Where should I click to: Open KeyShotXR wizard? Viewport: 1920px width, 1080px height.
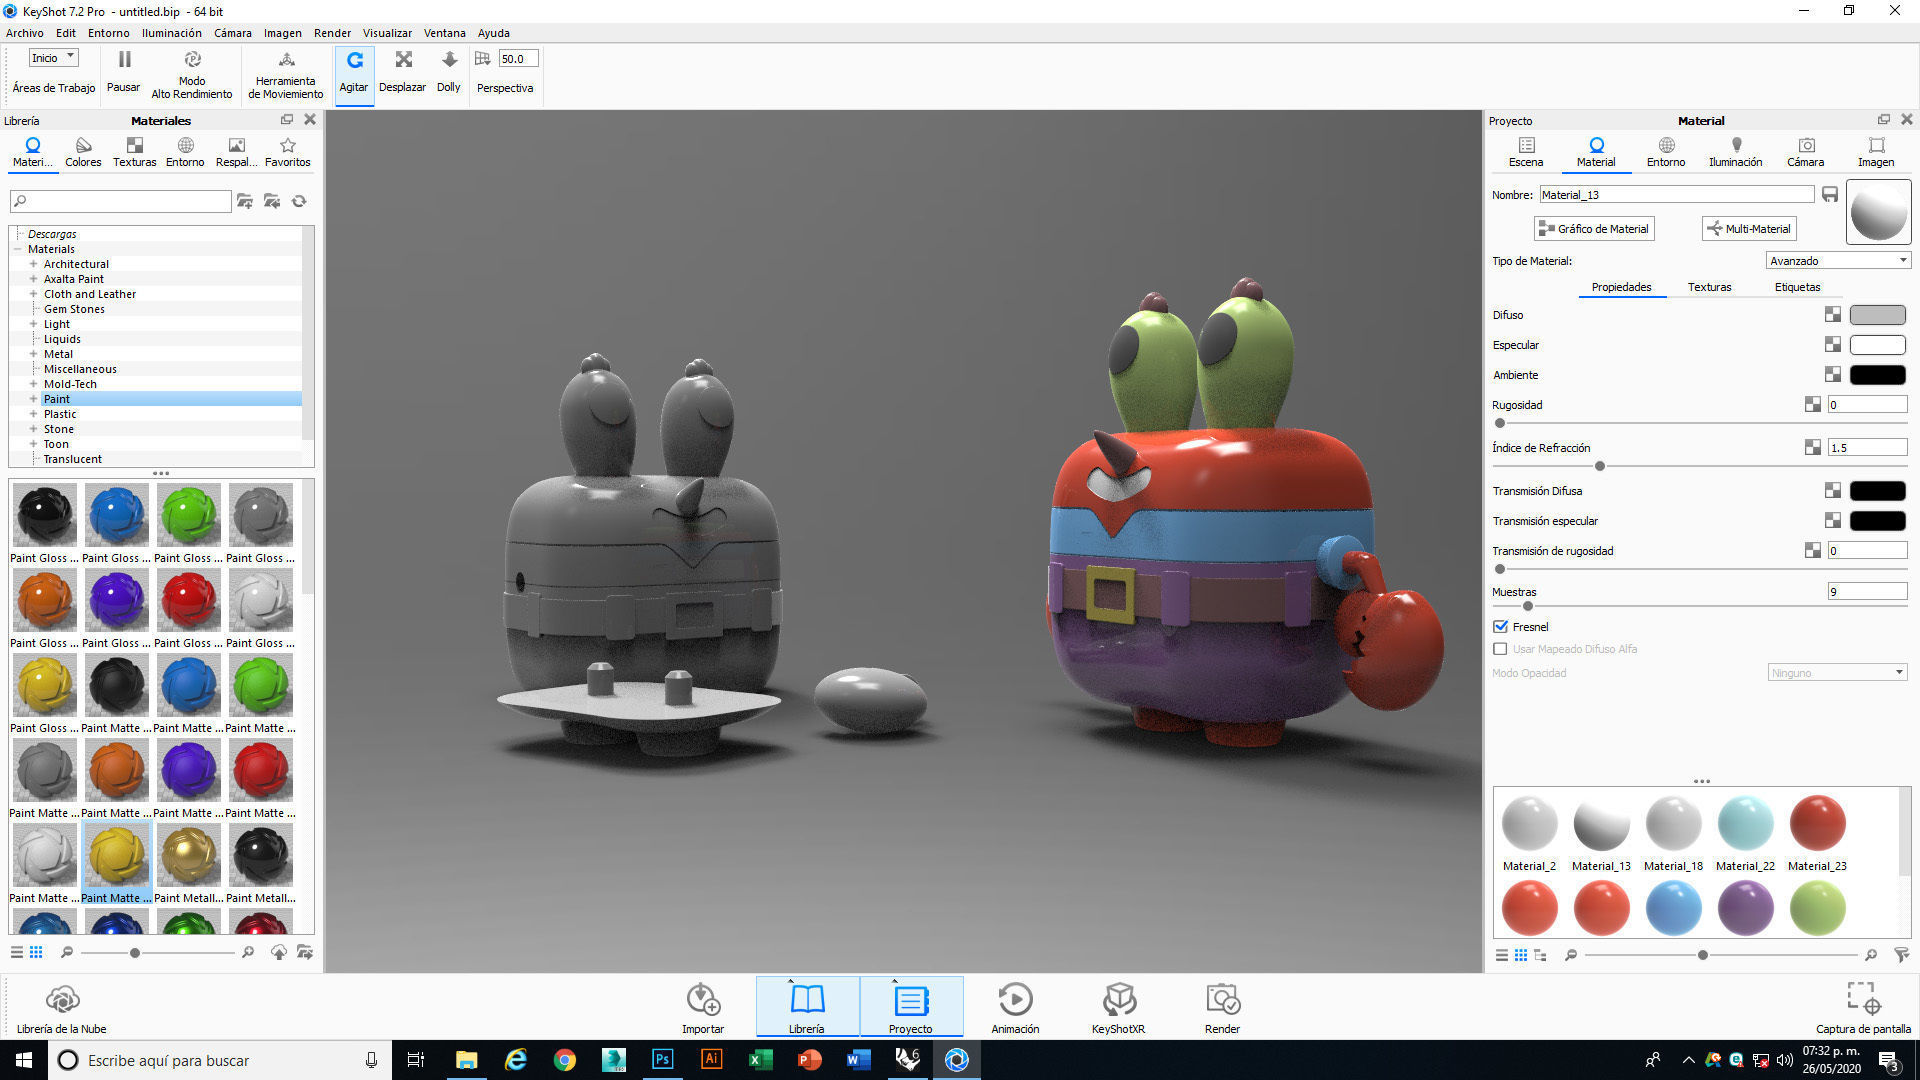click(x=1118, y=1007)
